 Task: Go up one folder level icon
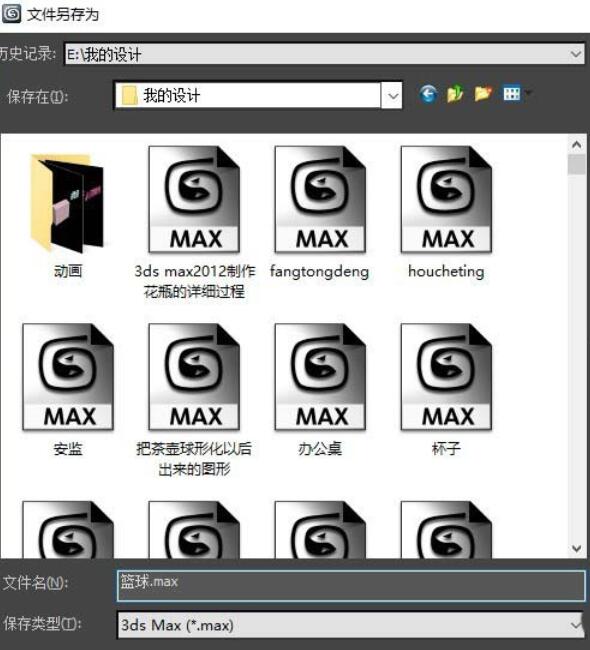coord(455,94)
